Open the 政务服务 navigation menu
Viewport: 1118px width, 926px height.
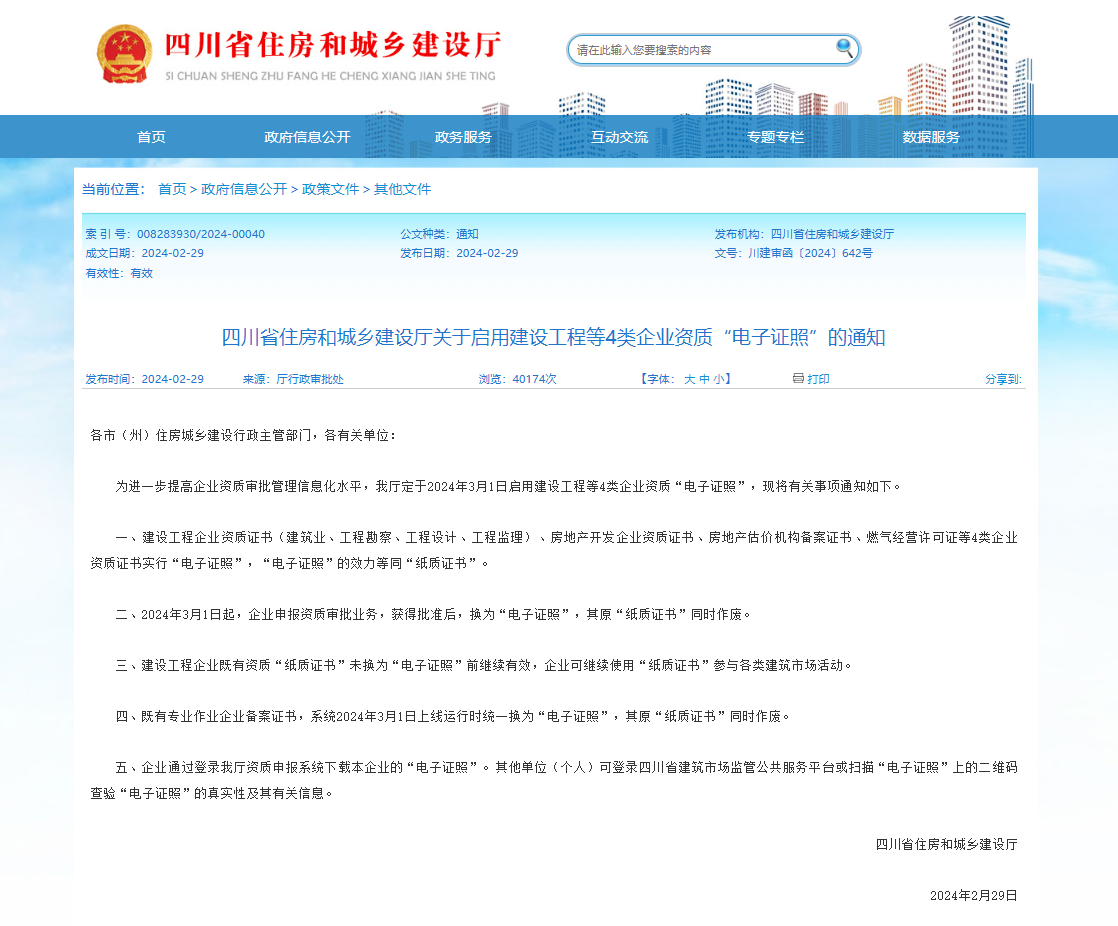tap(463, 137)
